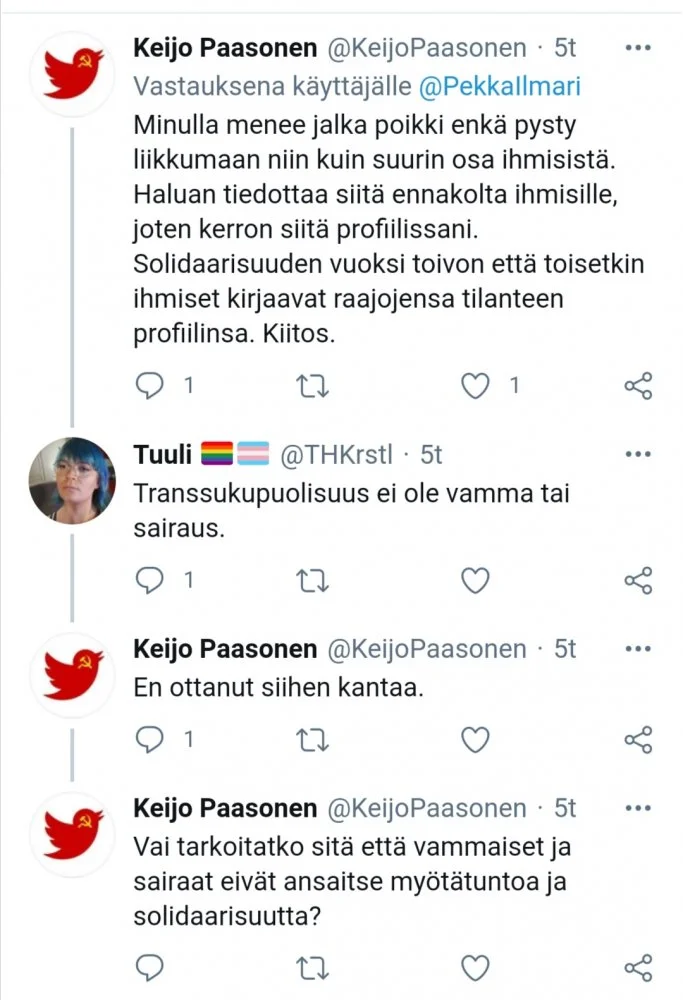The width and height of the screenshot is (683, 1000).
Task: Reply to 'En ottanut siihen kantaa' tweet
Action: click(150, 739)
